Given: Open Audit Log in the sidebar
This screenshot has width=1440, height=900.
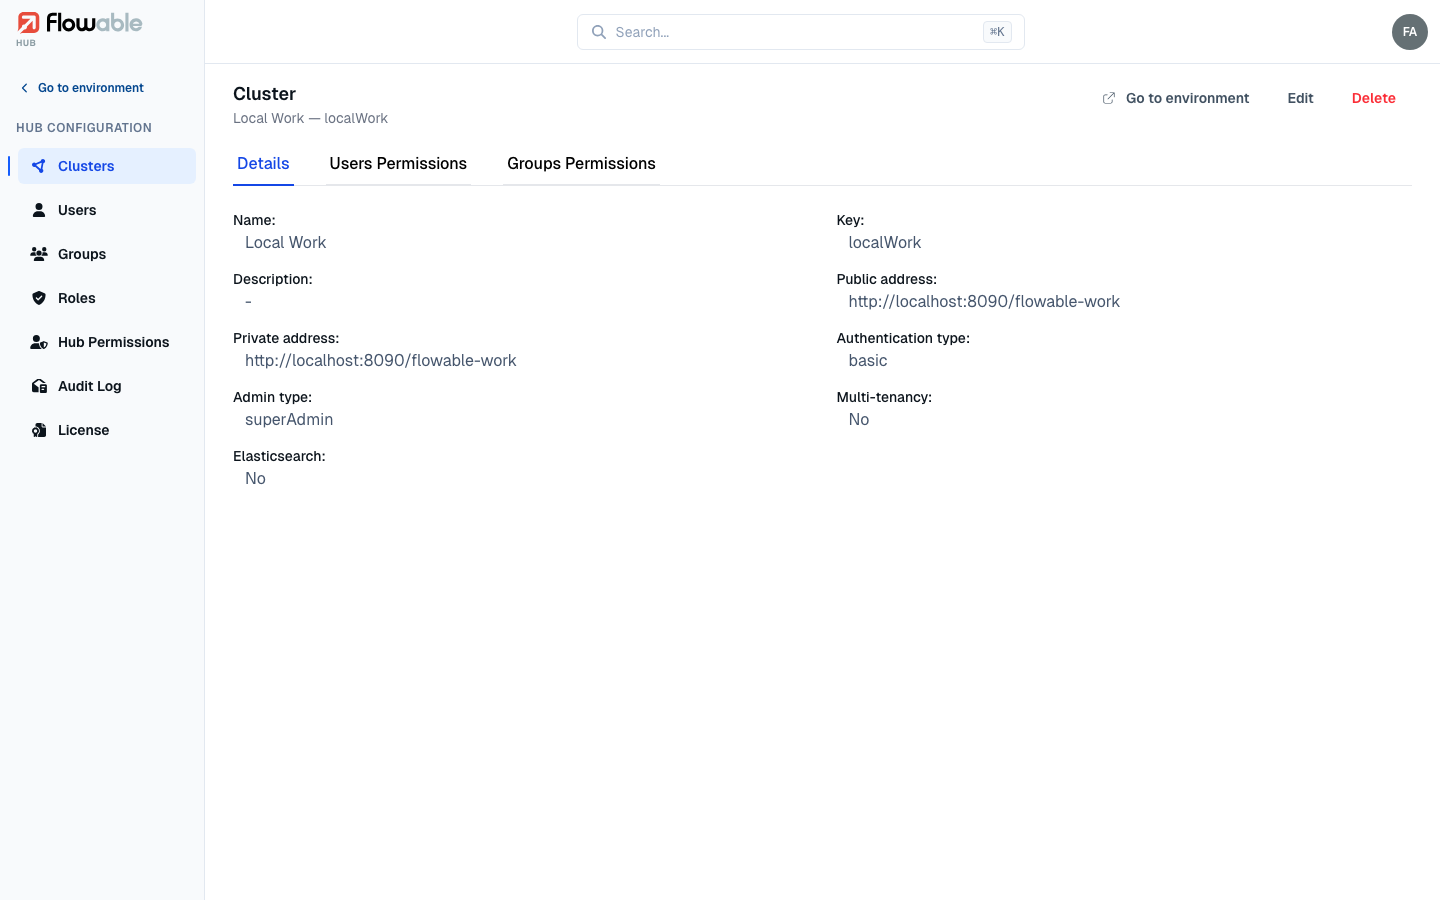Looking at the screenshot, I should pos(107,386).
